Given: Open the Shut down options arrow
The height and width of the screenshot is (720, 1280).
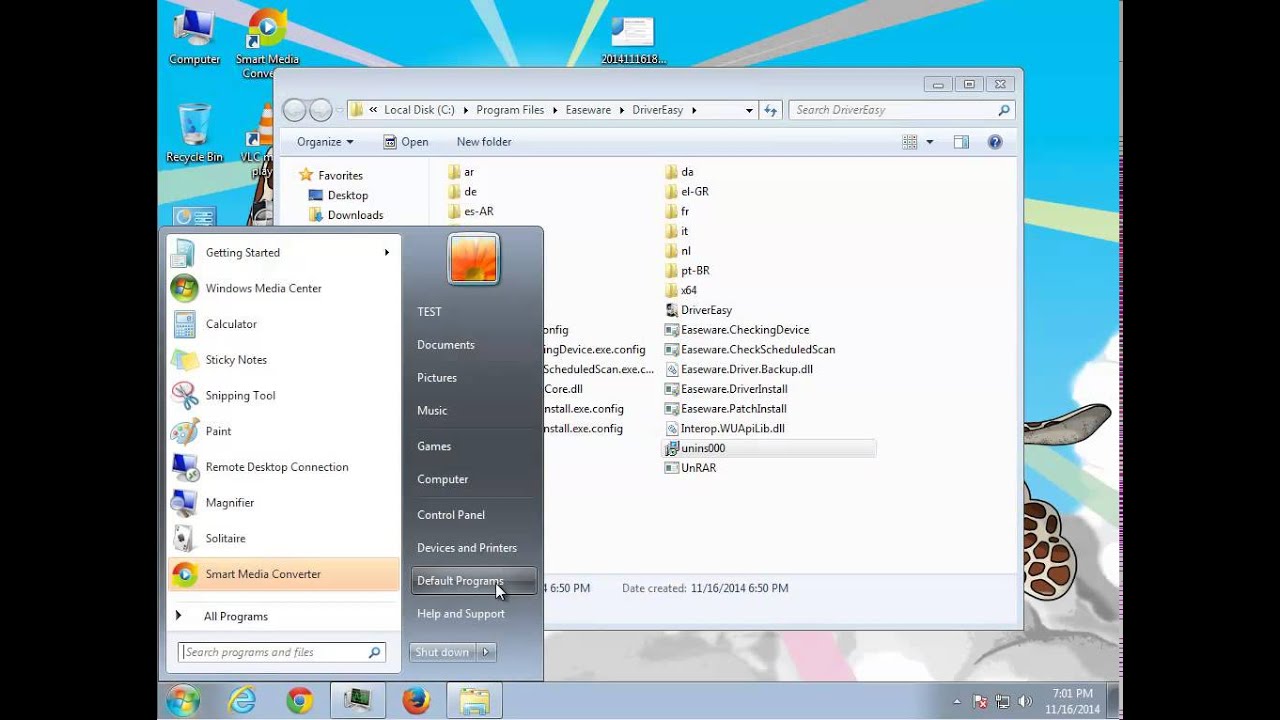Looking at the screenshot, I should tap(486, 652).
